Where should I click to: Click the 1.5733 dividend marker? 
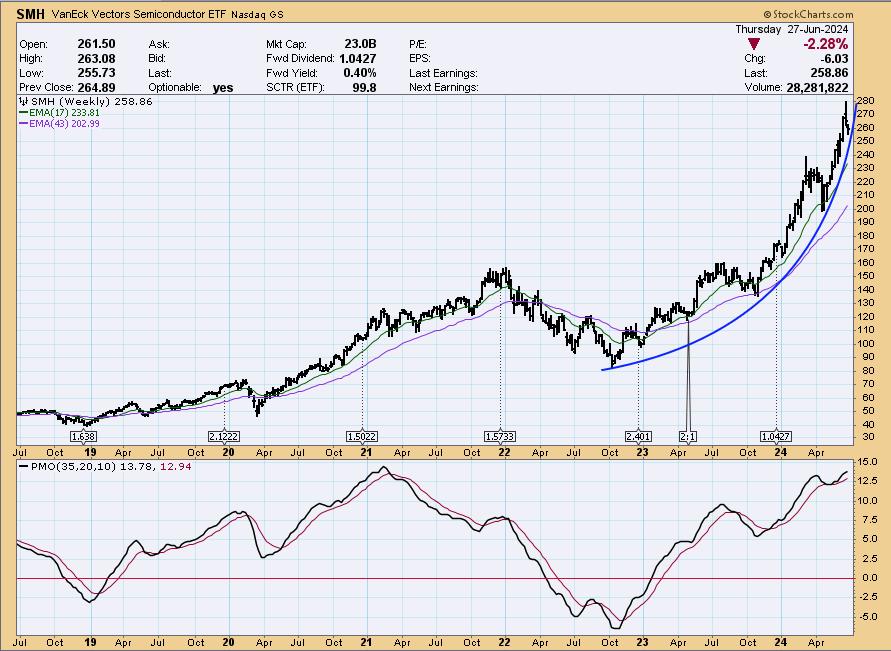point(500,436)
